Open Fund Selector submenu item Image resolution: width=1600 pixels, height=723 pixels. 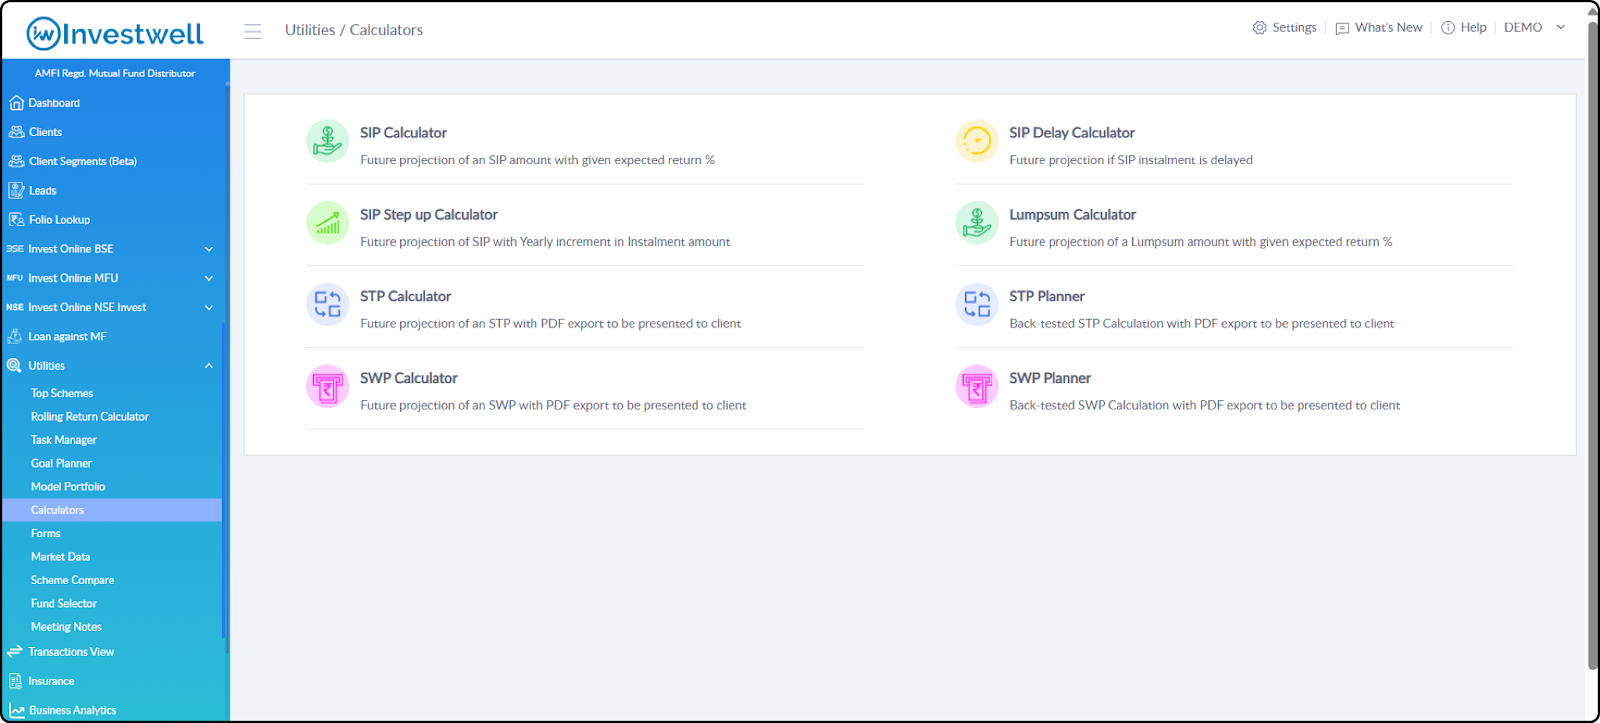coord(64,604)
